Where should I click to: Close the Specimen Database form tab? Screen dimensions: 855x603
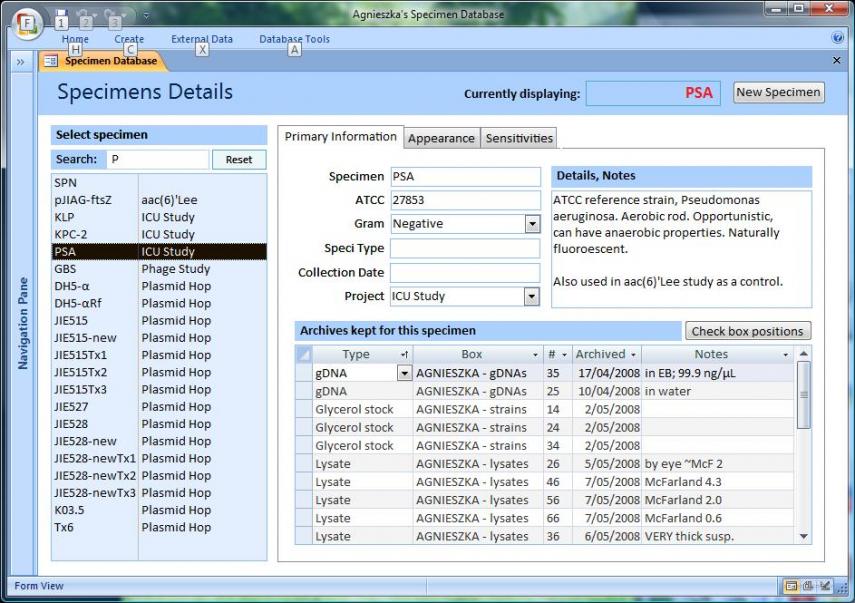pyautogui.click(x=837, y=61)
